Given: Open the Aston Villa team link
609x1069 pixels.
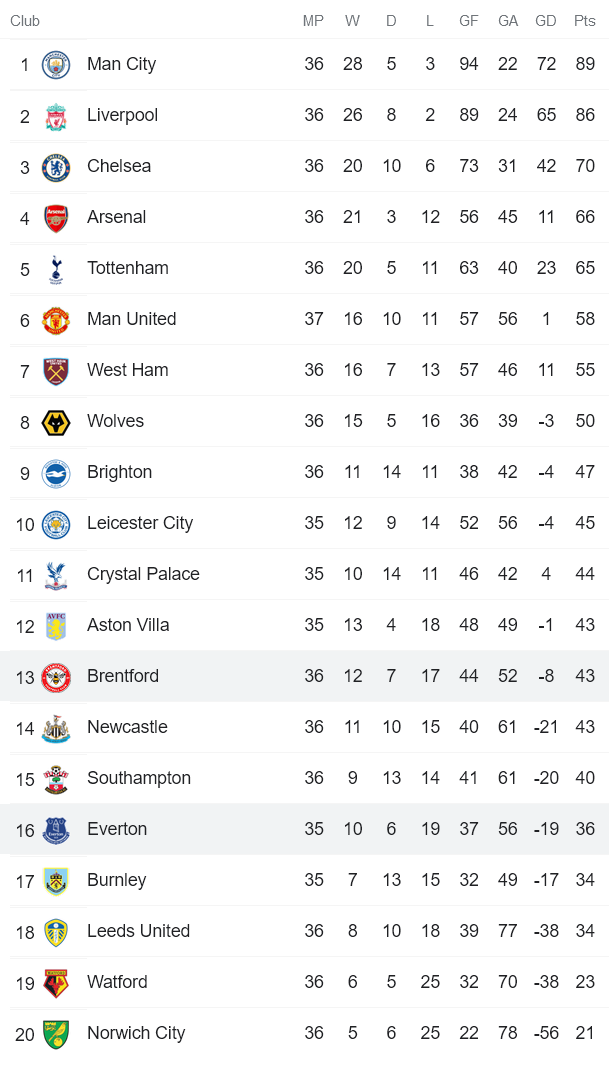Looking at the screenshot, I should pyautogui.click(x=127, y=625).
